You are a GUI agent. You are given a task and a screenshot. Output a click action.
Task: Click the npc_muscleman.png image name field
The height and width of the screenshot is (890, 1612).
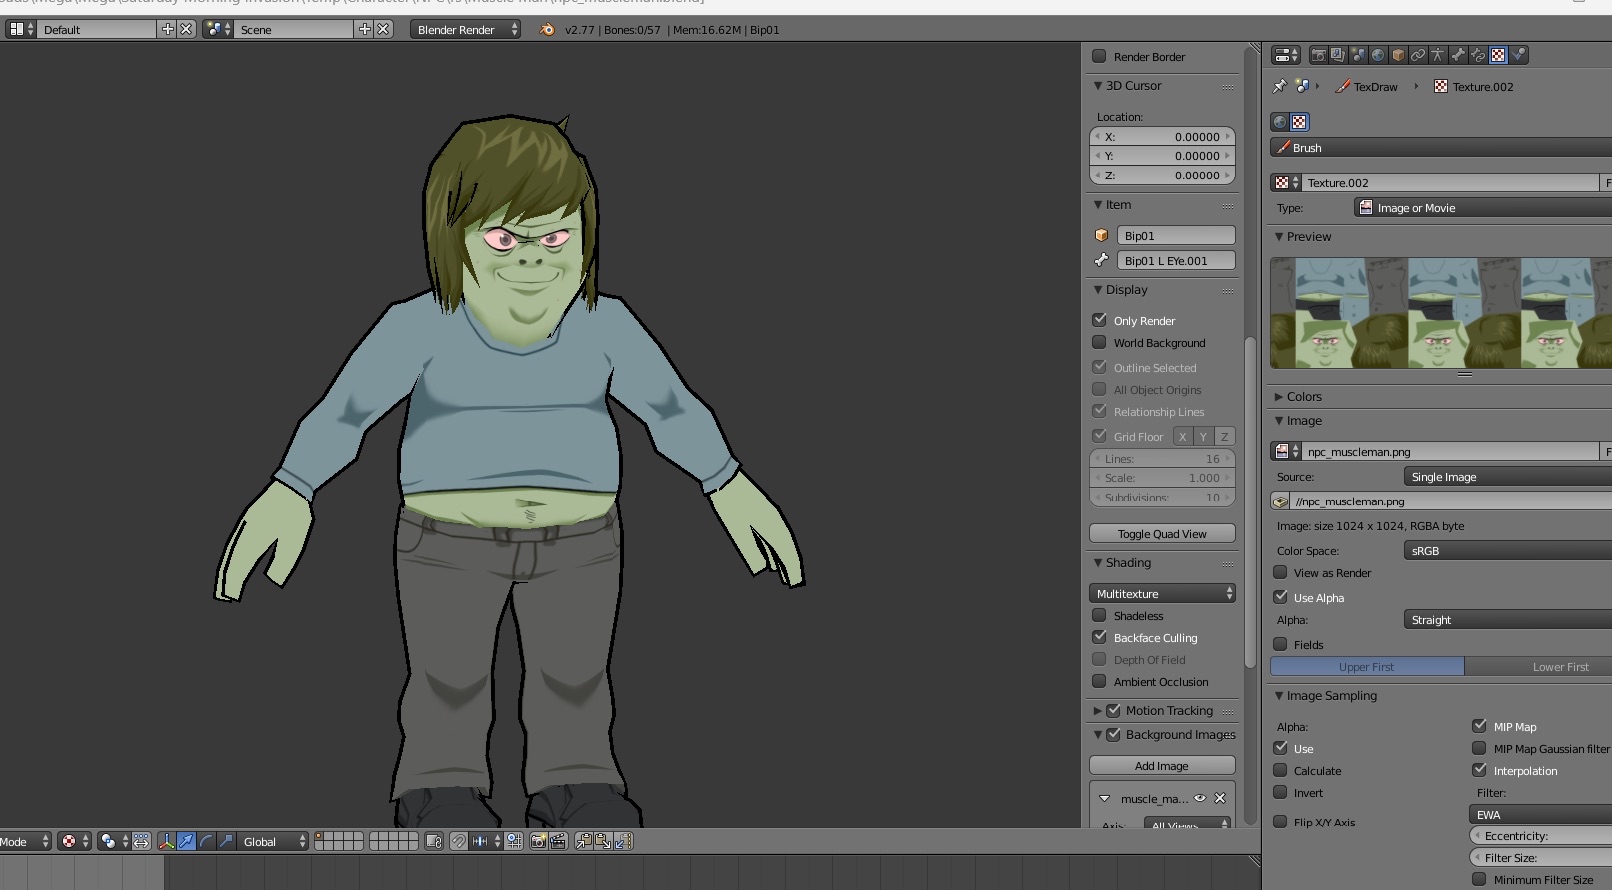pos(1451,451)
